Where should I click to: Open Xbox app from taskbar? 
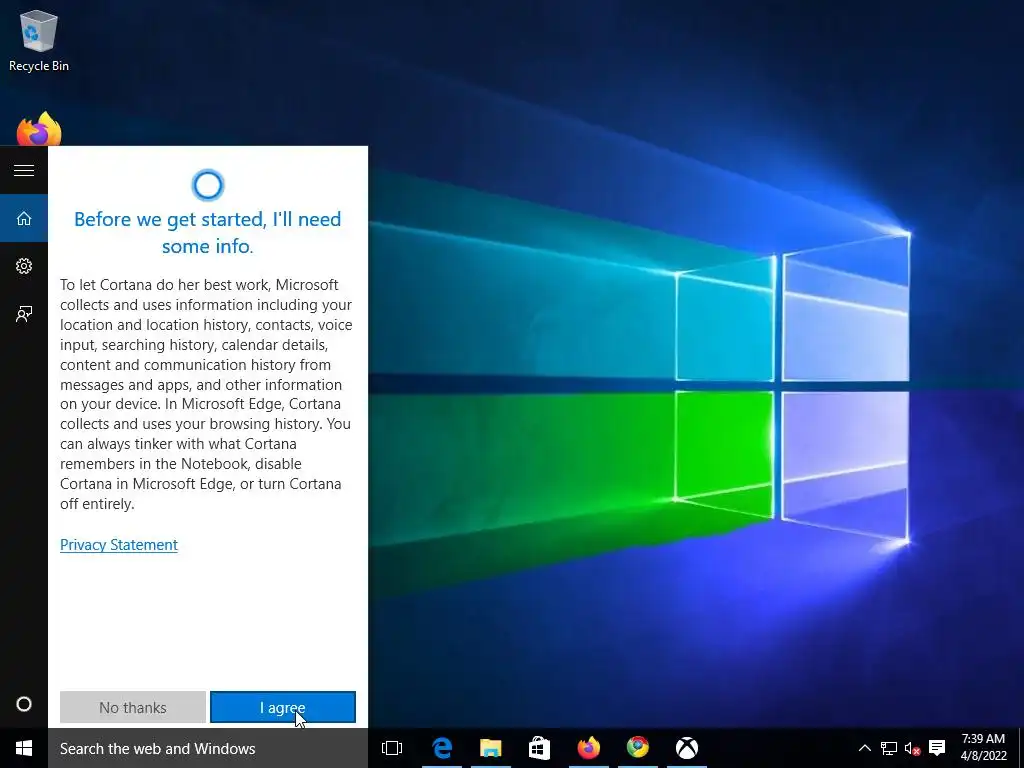tap(686, 748)
